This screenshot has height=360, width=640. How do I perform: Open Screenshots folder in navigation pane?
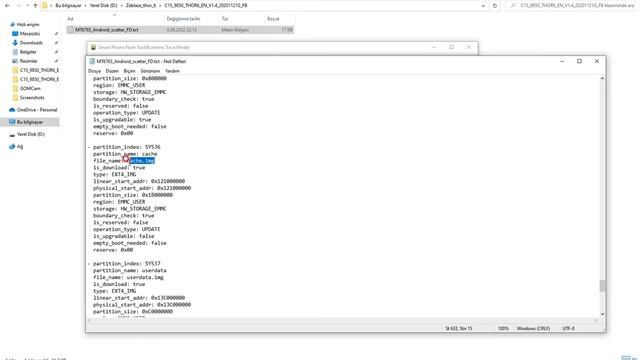(32, 98)
